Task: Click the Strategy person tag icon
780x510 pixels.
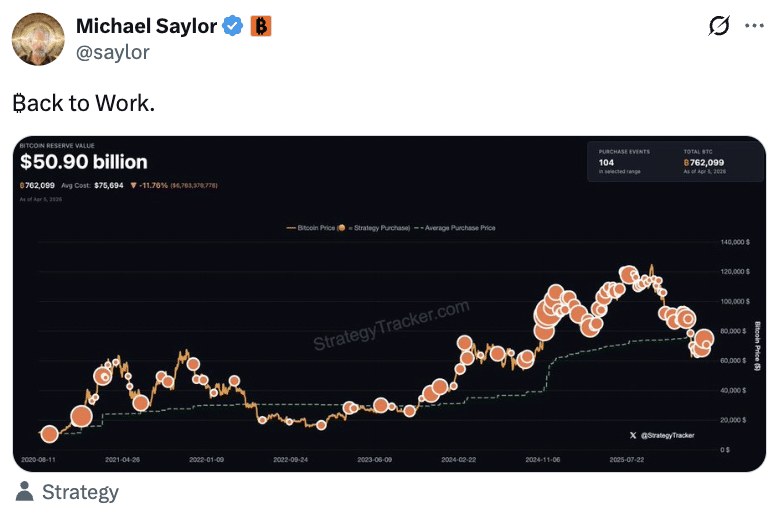Action: 25,491
